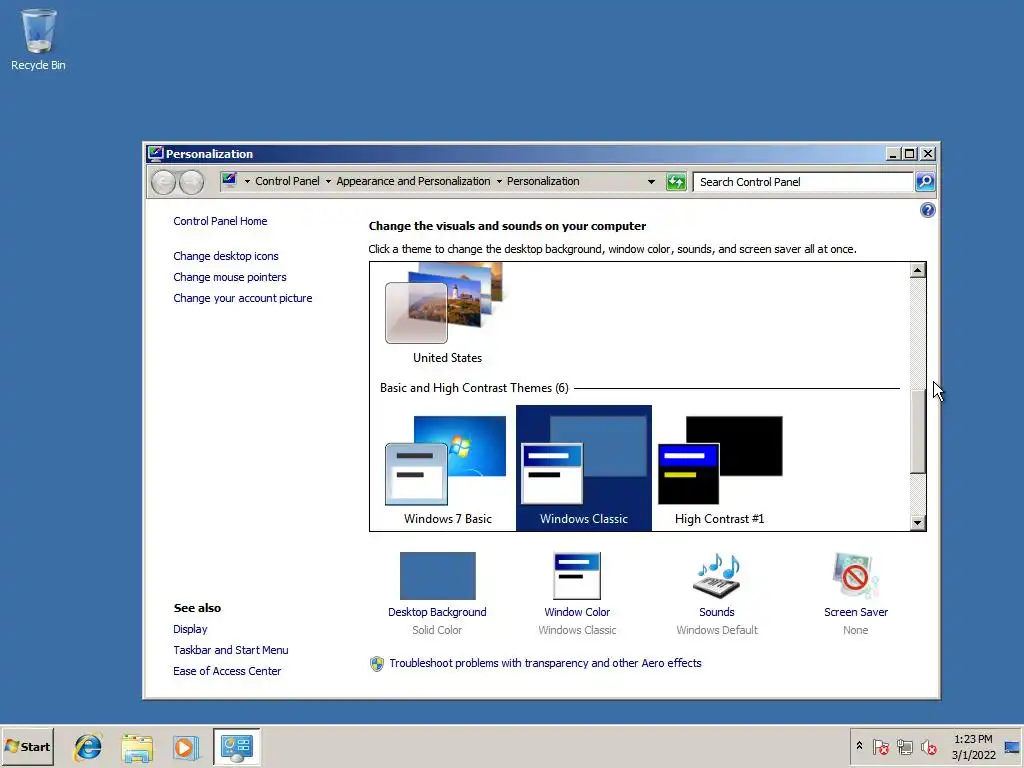Open Change mouse pointers link
The width and height of the screenshot is (1024, 768).
(230, 277)
